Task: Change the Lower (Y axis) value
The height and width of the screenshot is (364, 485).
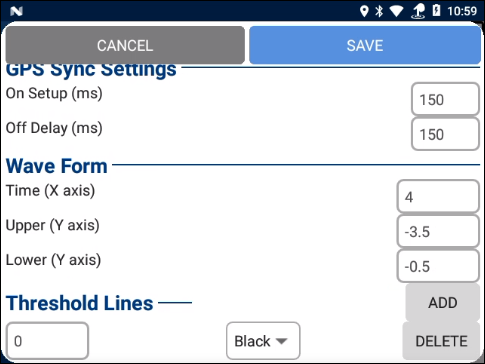Action: point(438,266)
